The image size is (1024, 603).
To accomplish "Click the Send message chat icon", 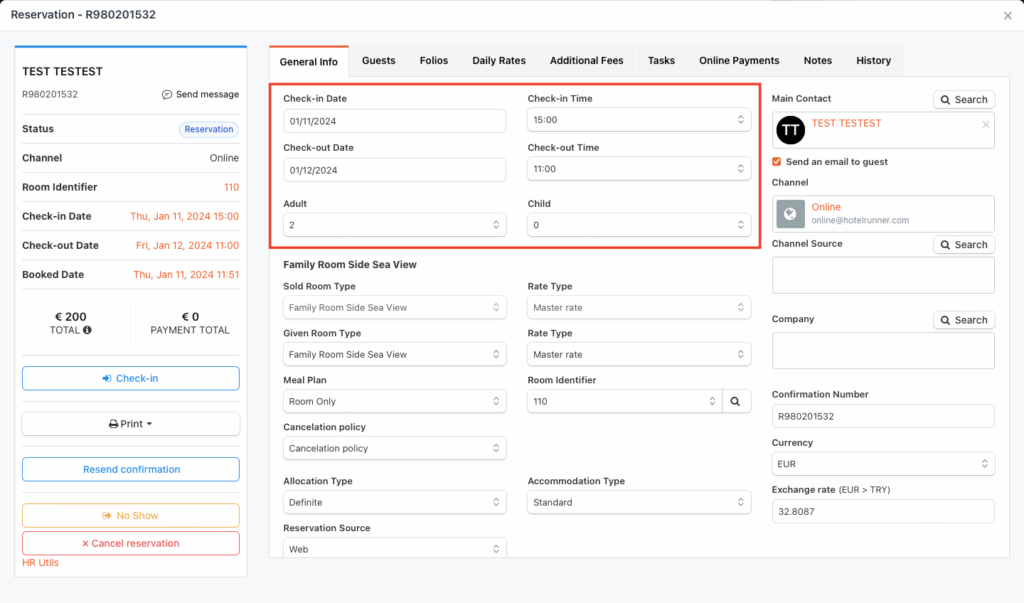I will pyautogui.click(x=167, y=95).
